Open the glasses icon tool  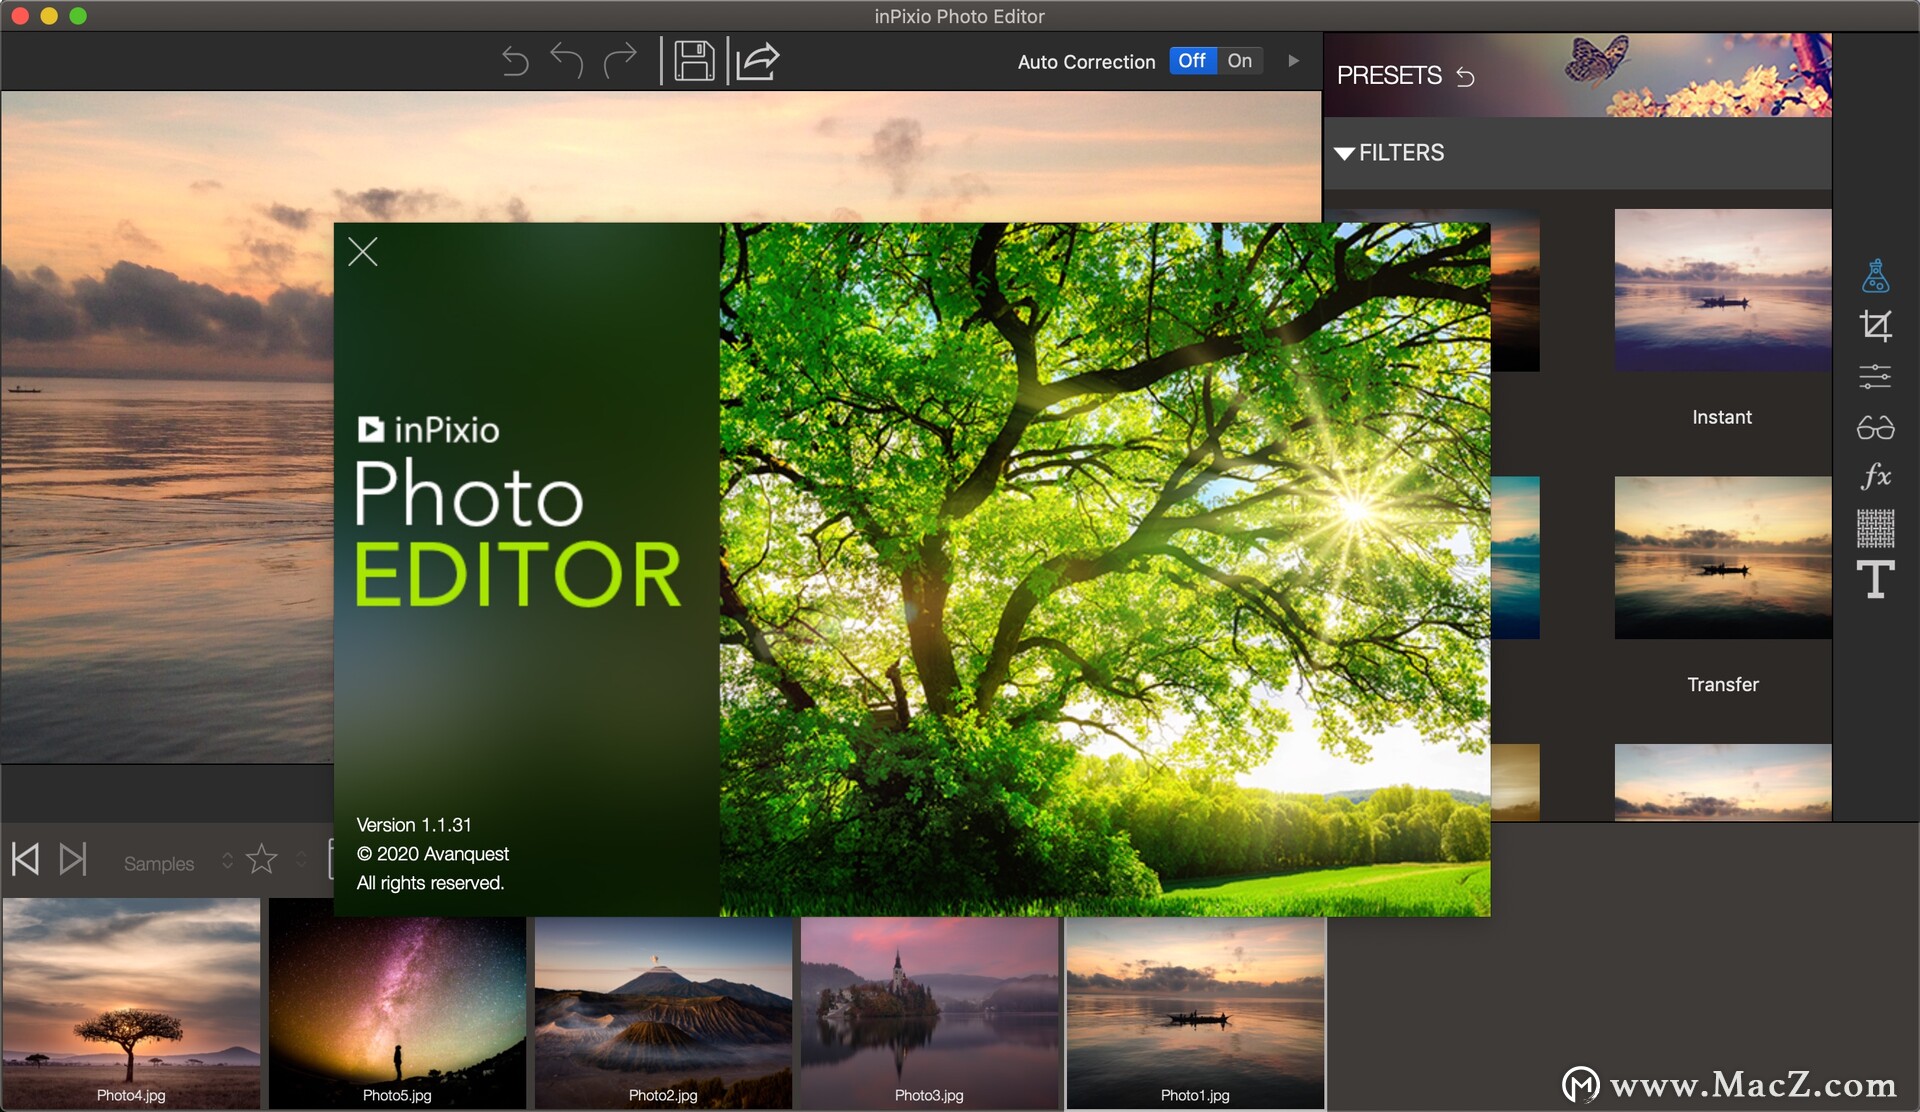click(x=1876, y=428)
